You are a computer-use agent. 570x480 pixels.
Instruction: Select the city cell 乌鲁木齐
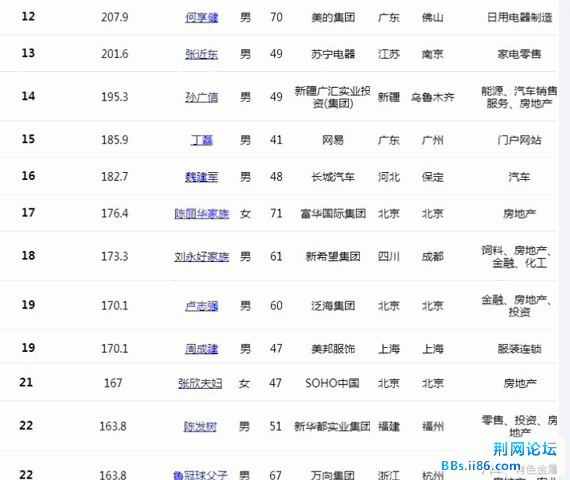pyautogui.click(x=433, y=97)
